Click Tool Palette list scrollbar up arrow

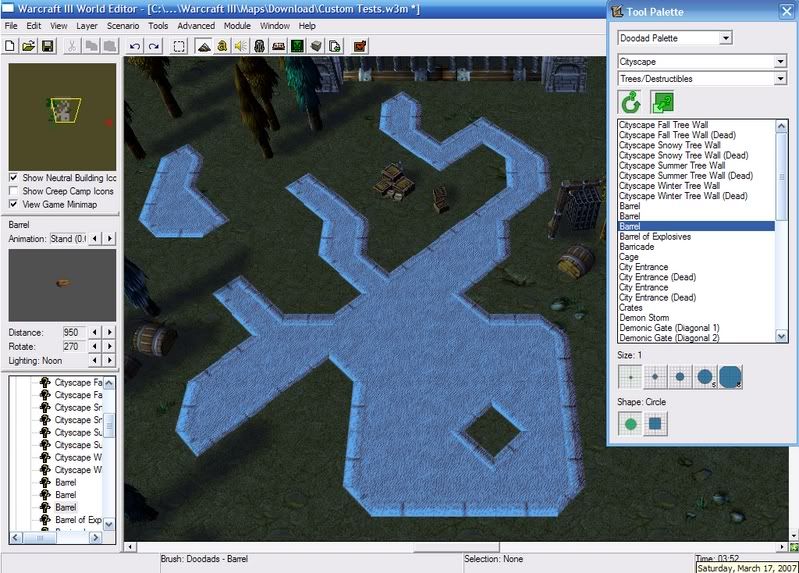(781, 126)
